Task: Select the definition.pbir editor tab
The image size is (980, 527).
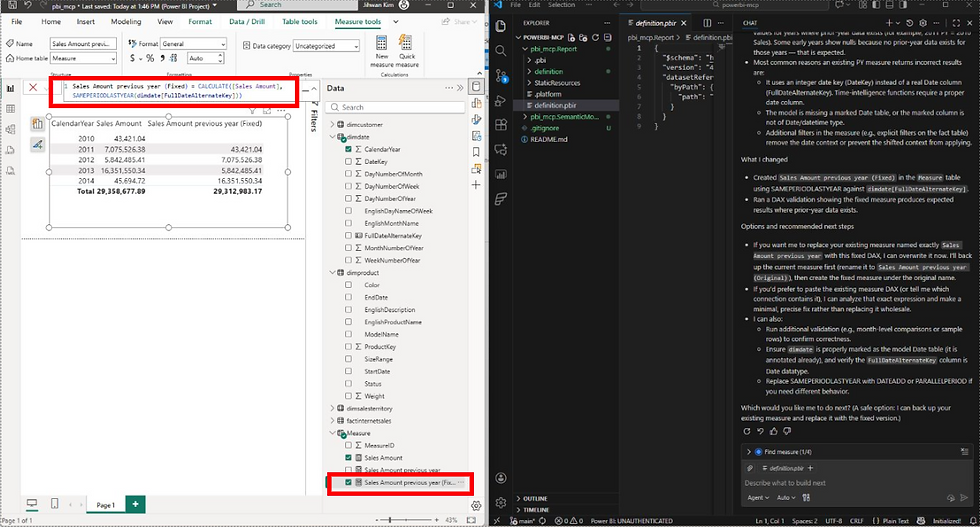Action: click(x=656, y=23)
